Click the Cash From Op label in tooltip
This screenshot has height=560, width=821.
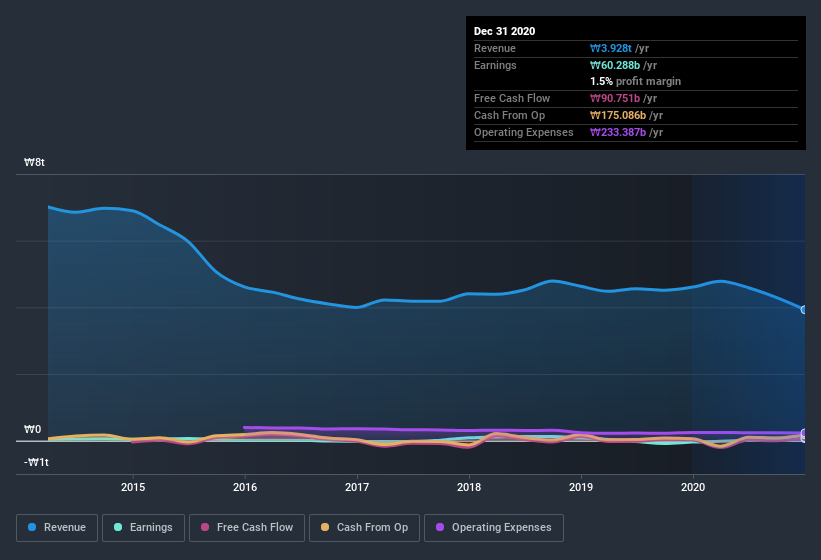point(509,115)
